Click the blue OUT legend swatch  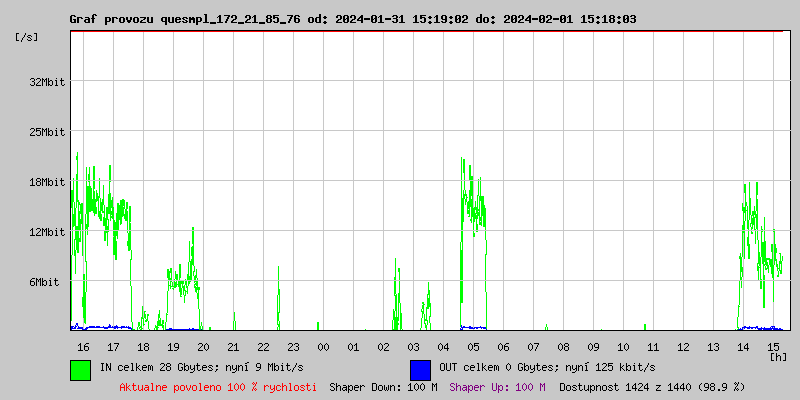point(420,369)
